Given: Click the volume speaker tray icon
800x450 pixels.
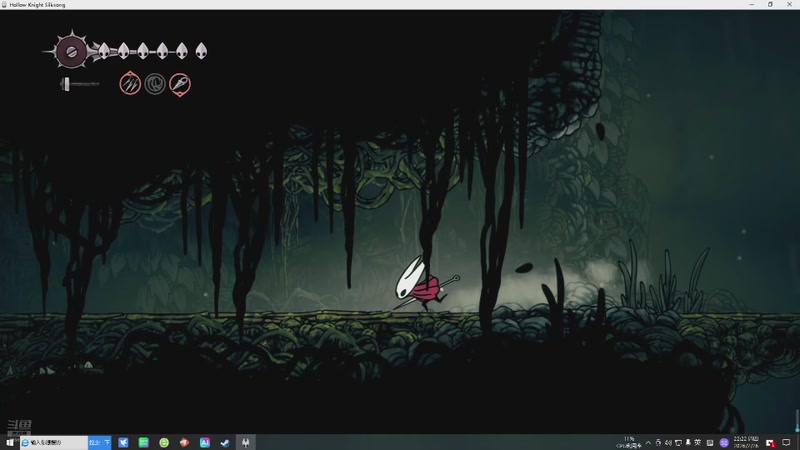Looking at the screenshot, I should pyautogui.click(x=668, y=443).
